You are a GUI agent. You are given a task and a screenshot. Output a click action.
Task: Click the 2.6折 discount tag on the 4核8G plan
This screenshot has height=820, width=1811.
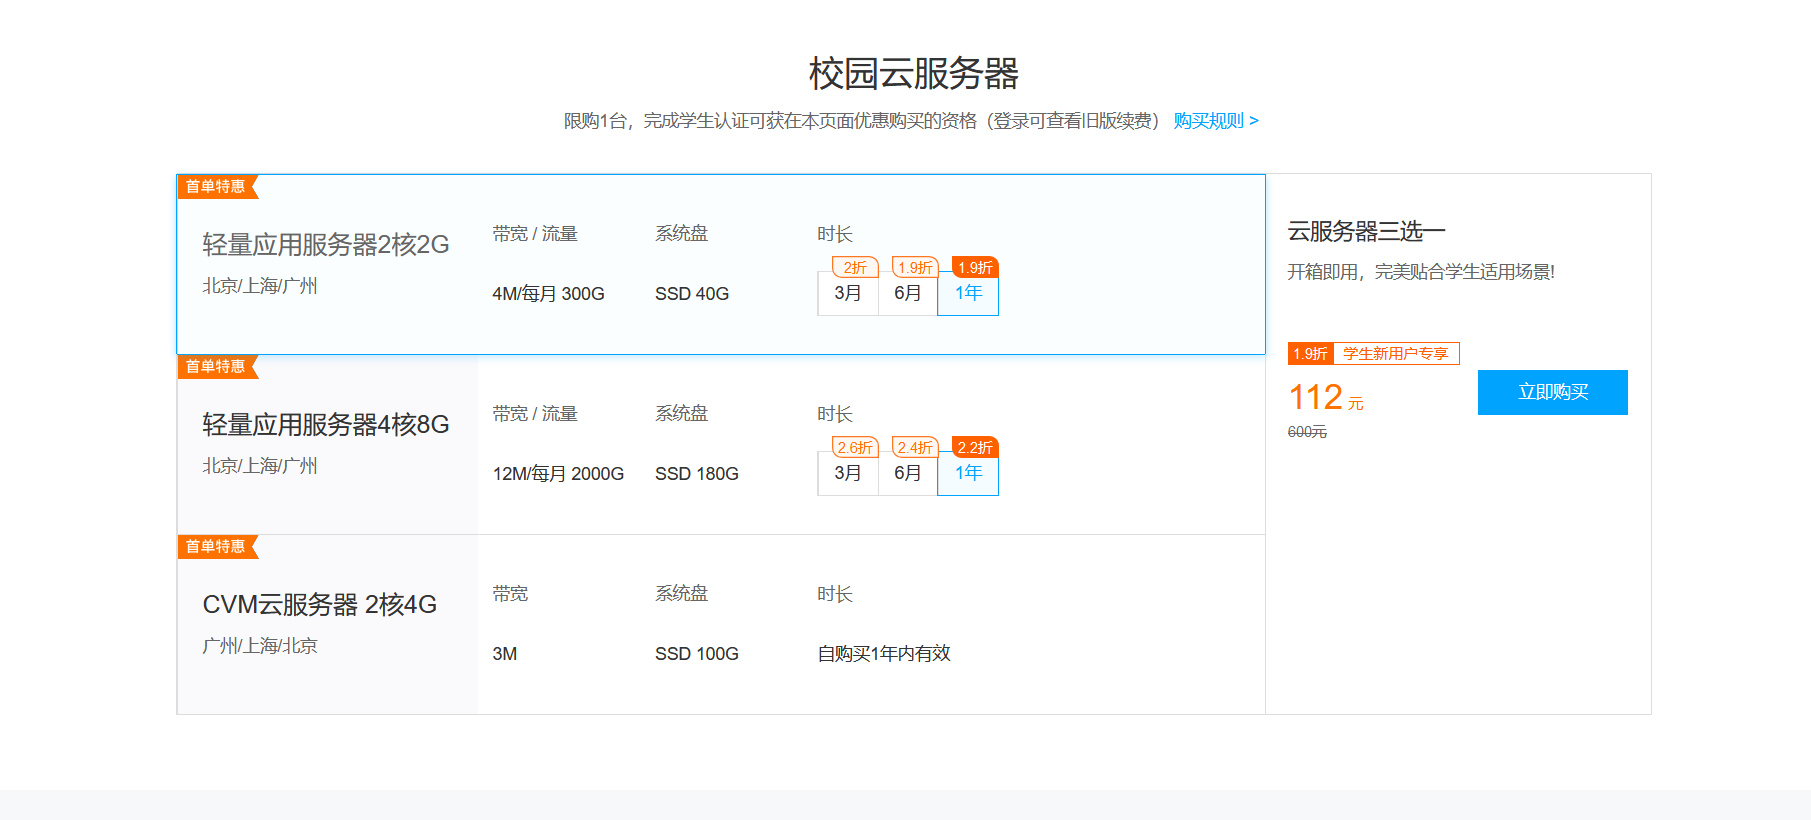point(855,447)
